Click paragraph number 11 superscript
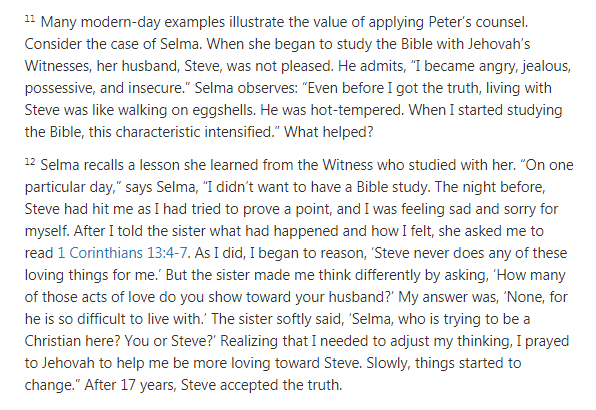This screenshot has width=596, height=410. (30, 18)
